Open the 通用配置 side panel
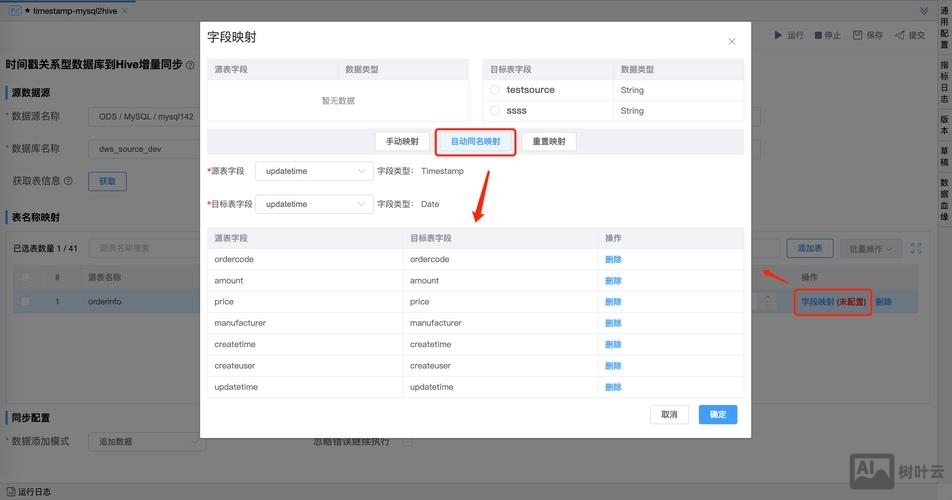This screenshot has height=500, width=952. 944,27
